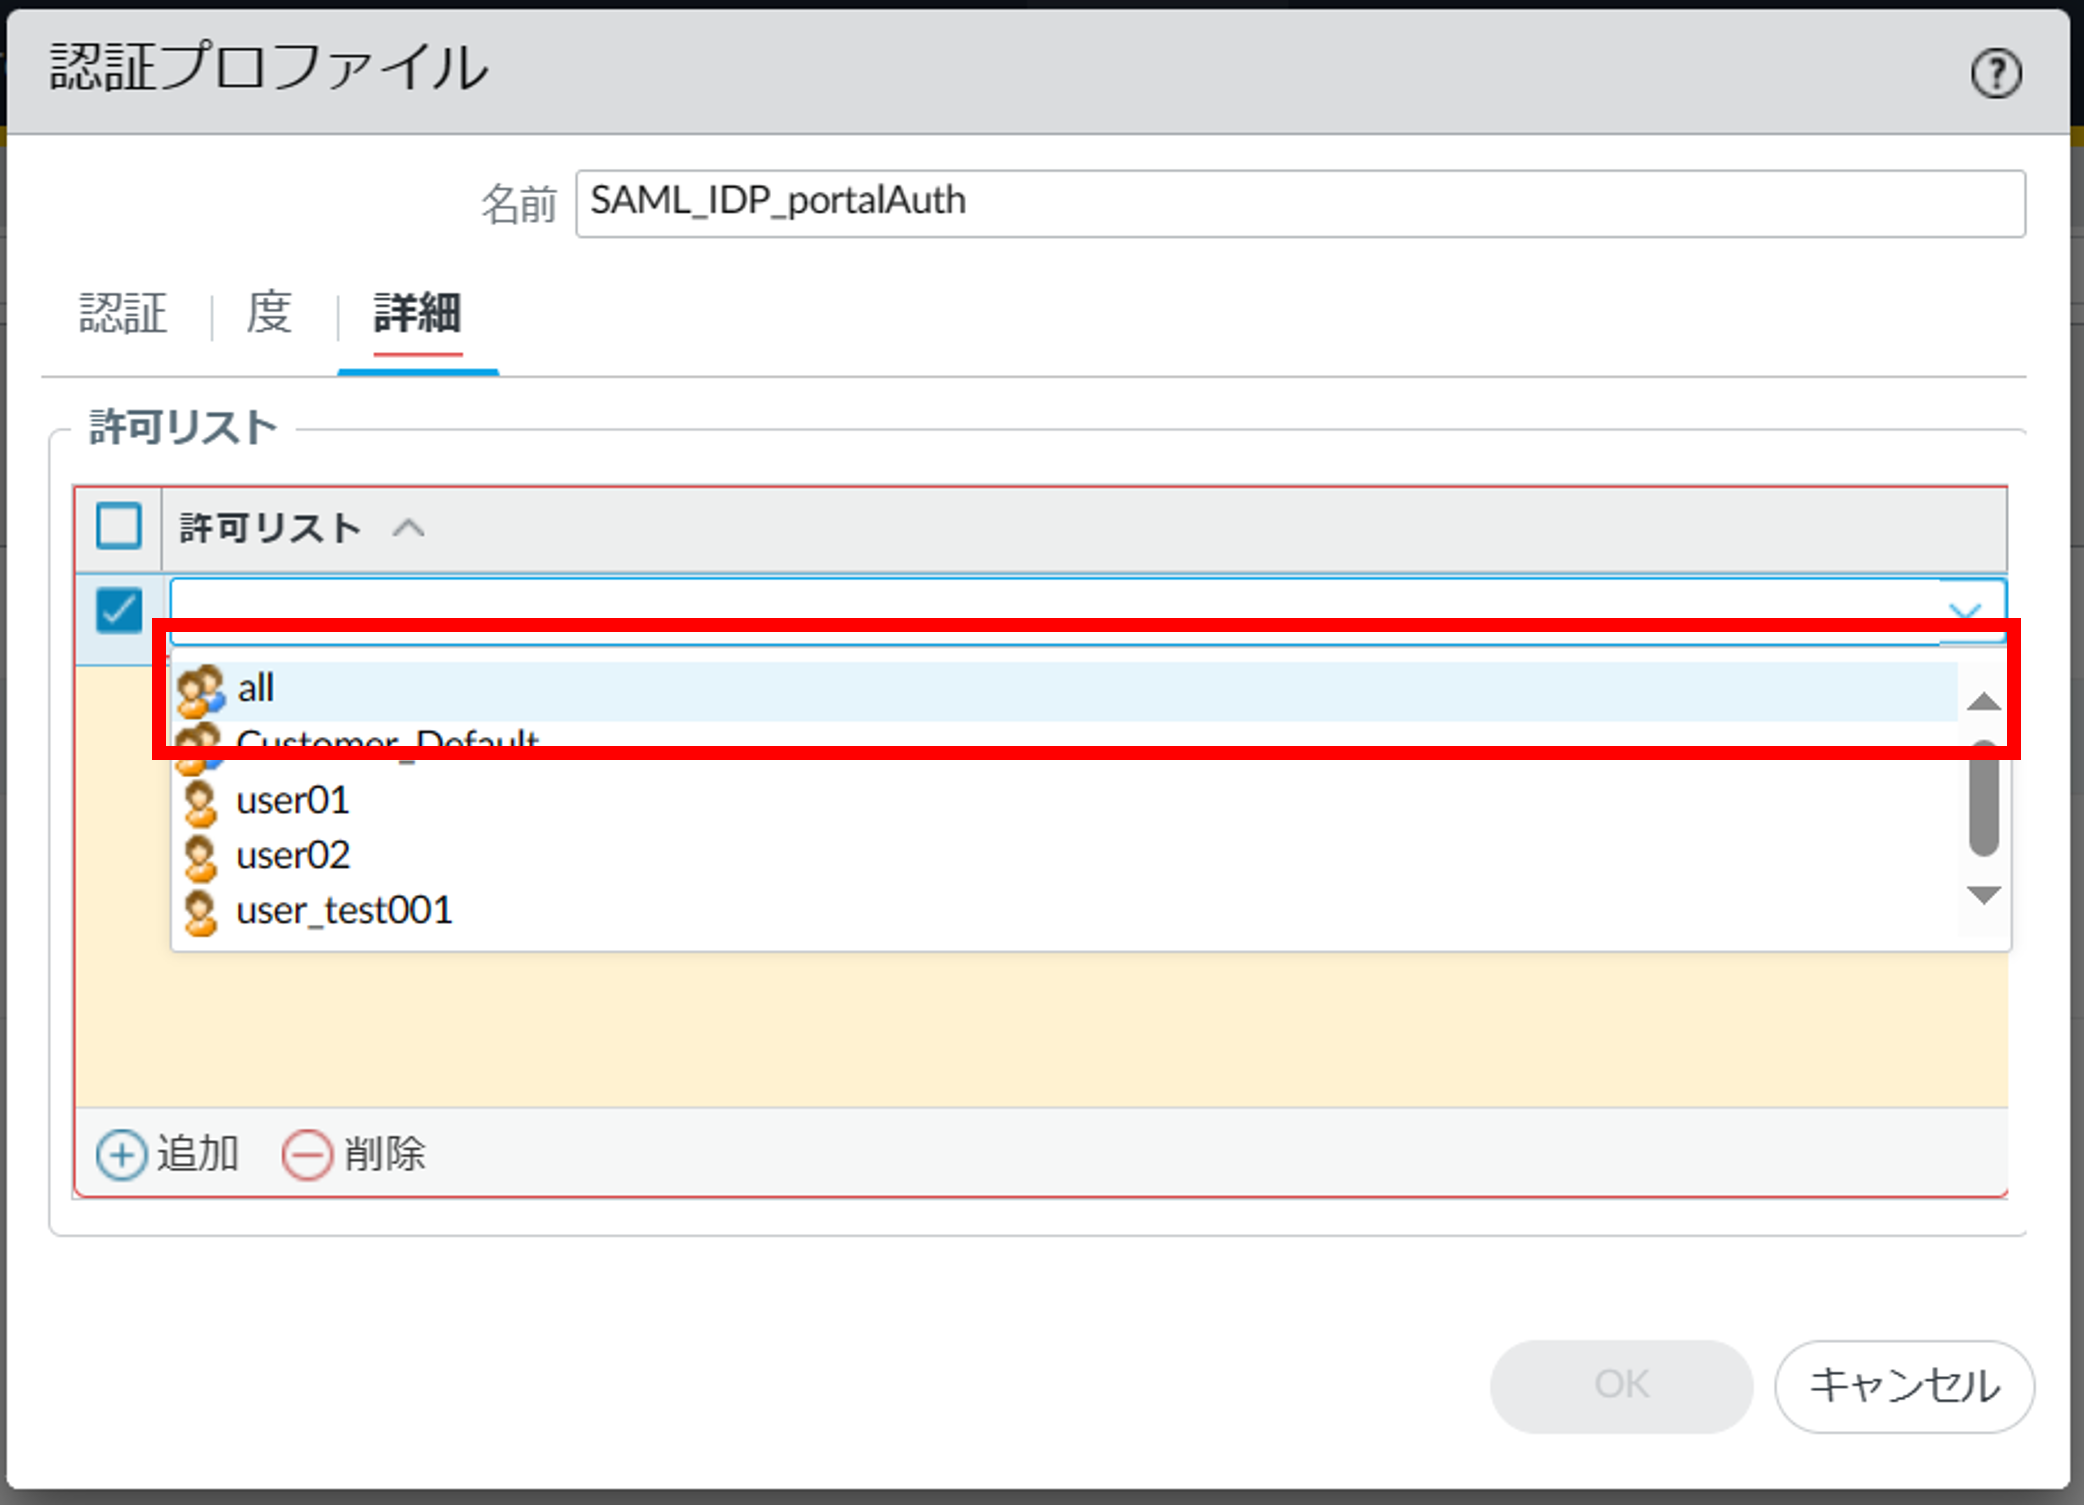2084x1505 pixels.
Task: Open the allow list dropdown arrow
Action: 1964,609
